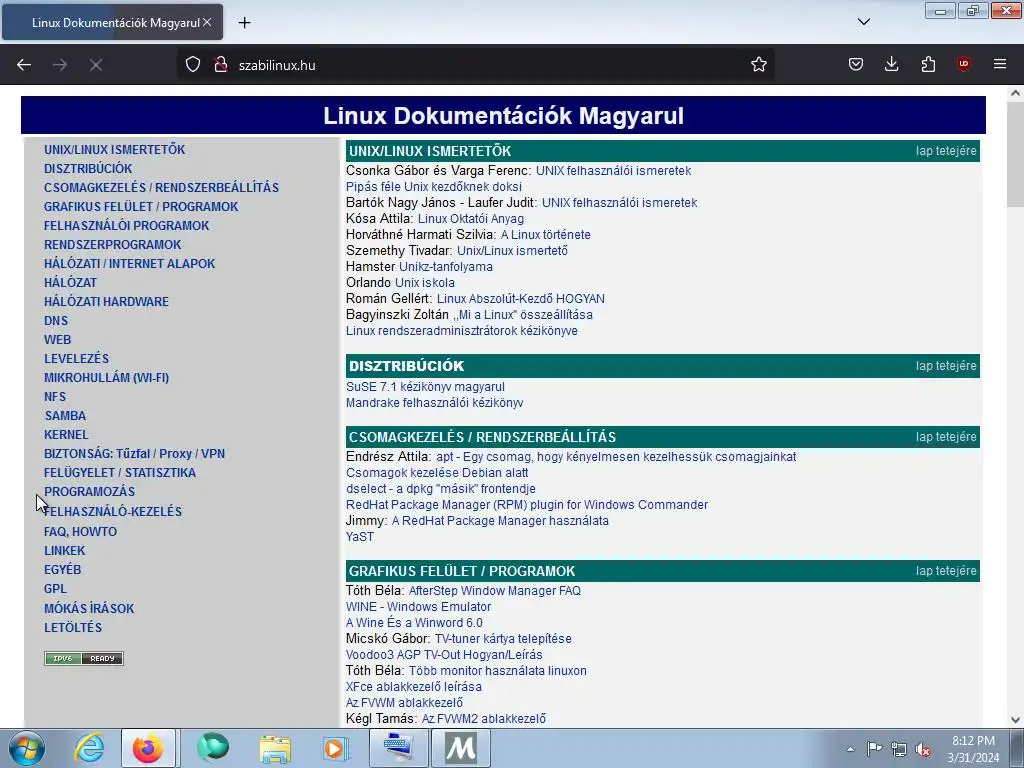Open the YaST link
The width and height of the screenshot is (1024, 768).
coord(360,537)
